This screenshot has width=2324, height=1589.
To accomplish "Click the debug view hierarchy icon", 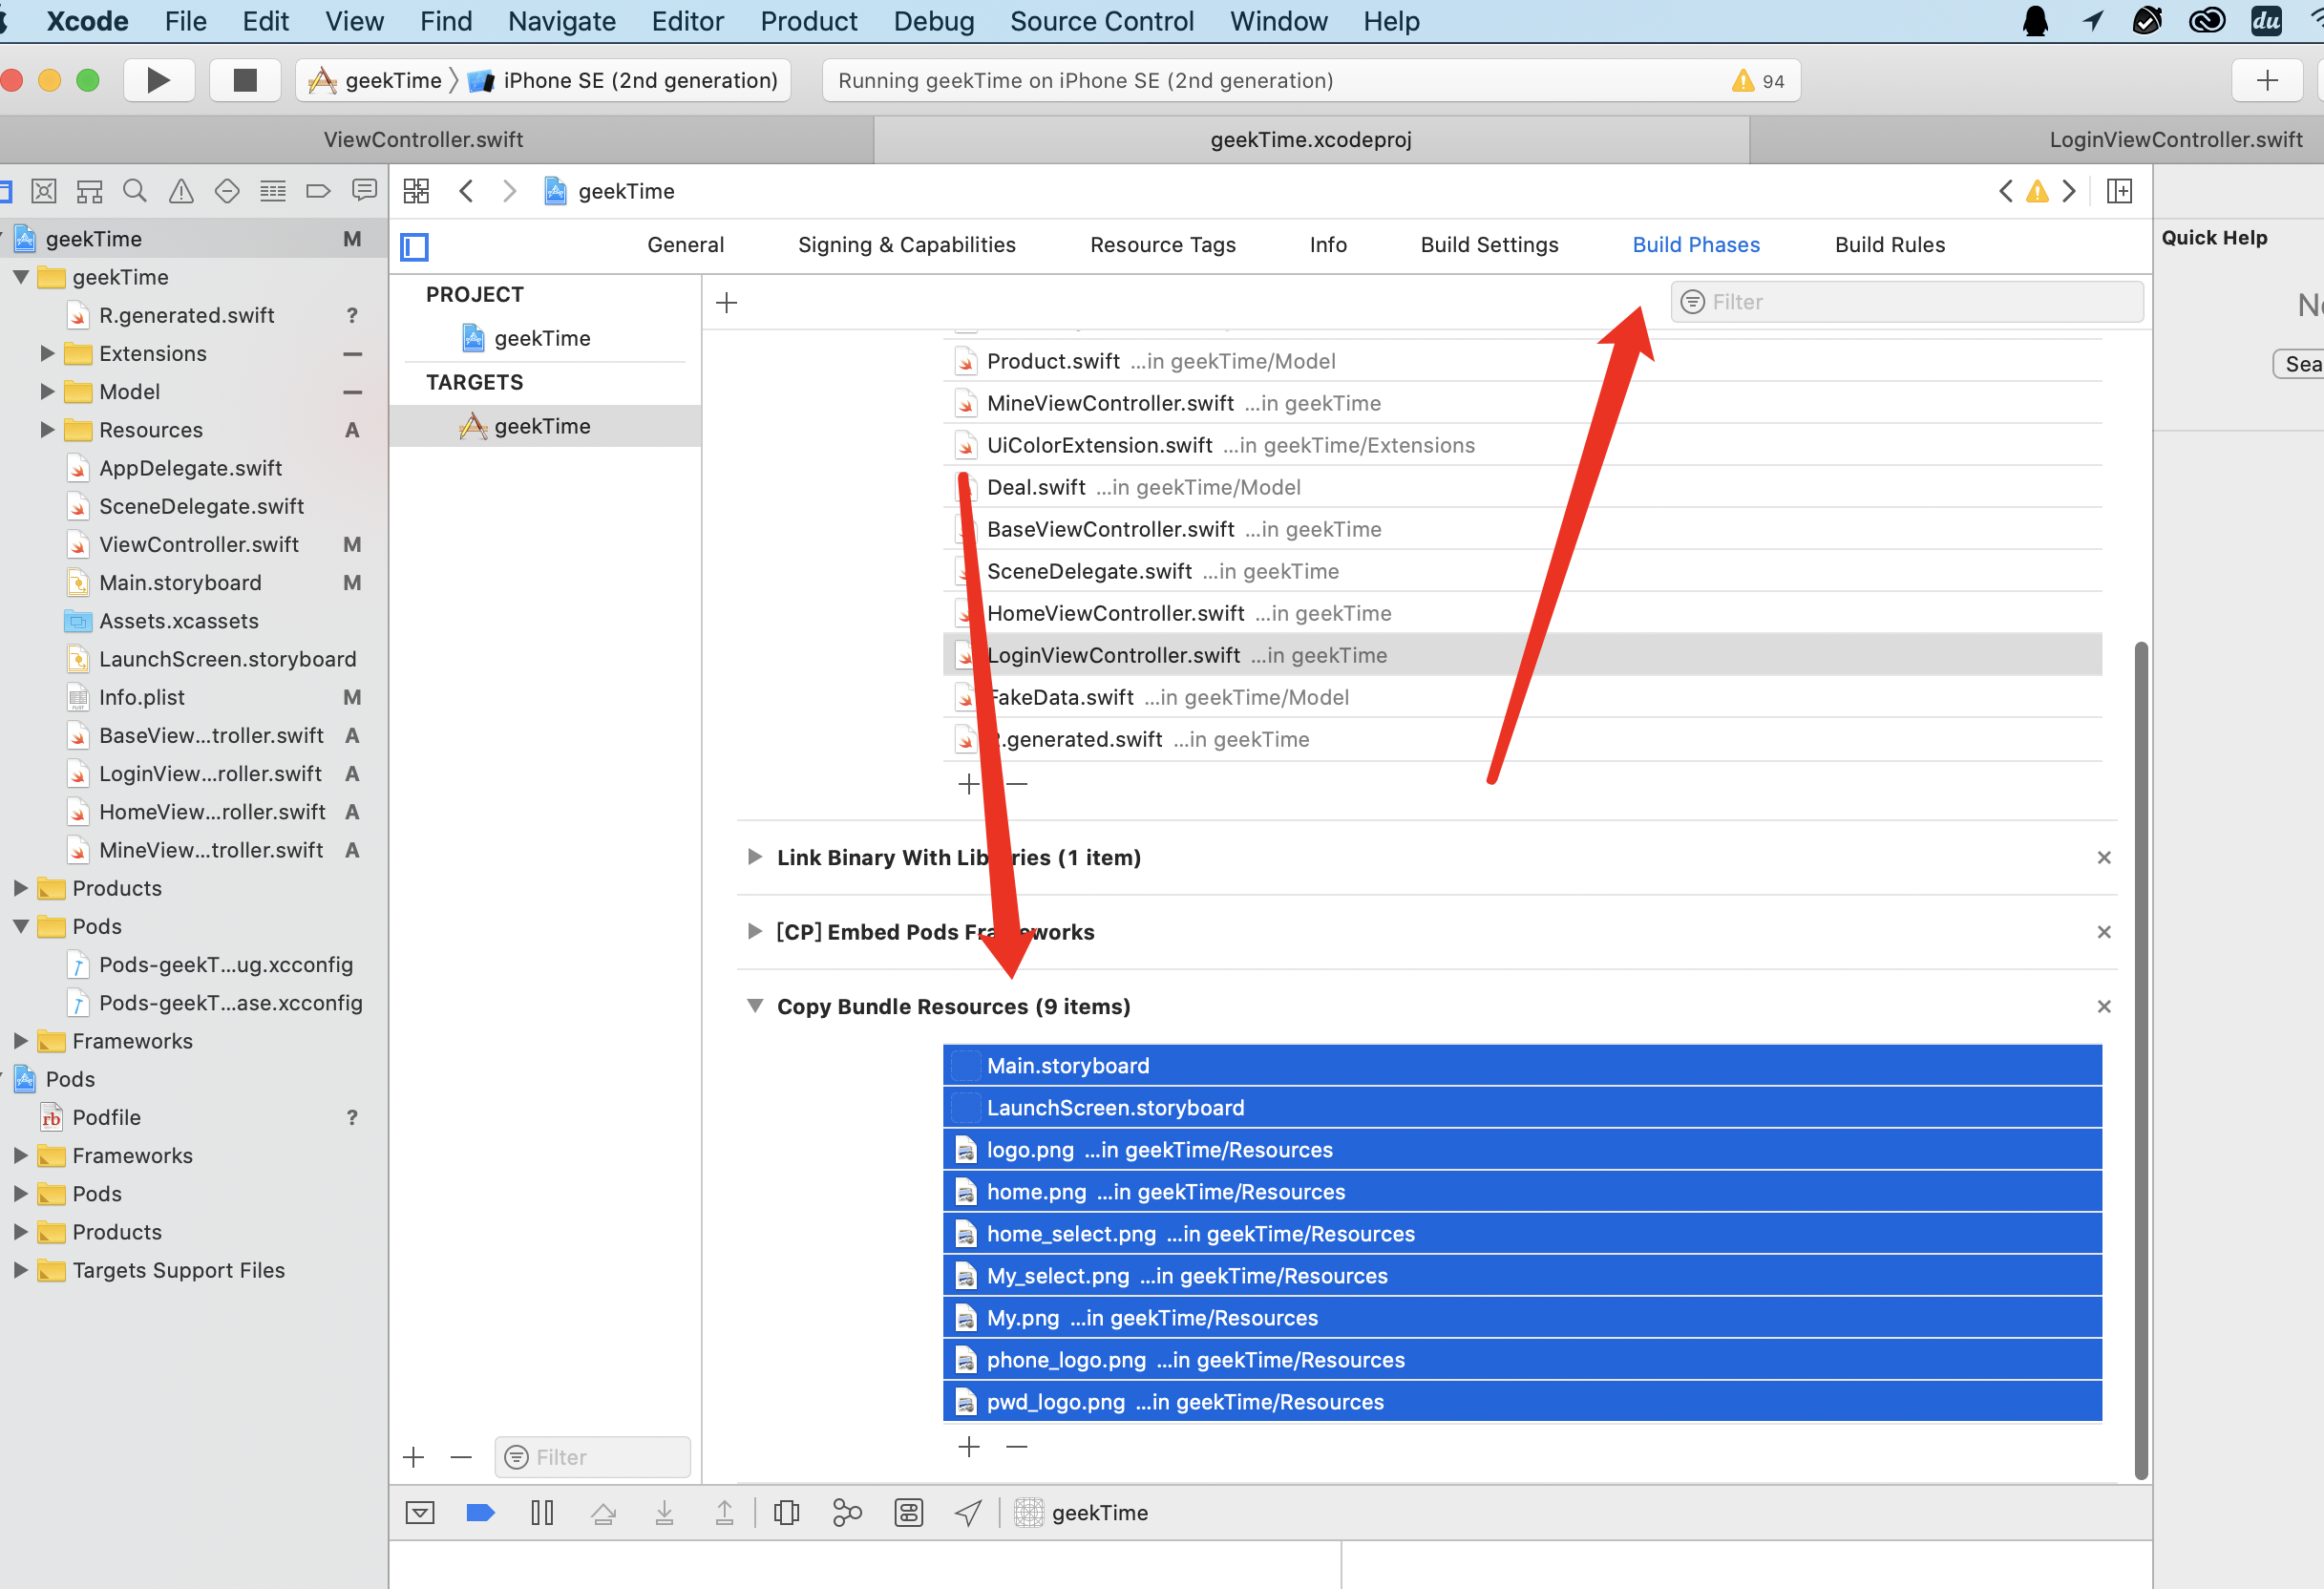I will pyautogui.click(x=787, y=1512).
